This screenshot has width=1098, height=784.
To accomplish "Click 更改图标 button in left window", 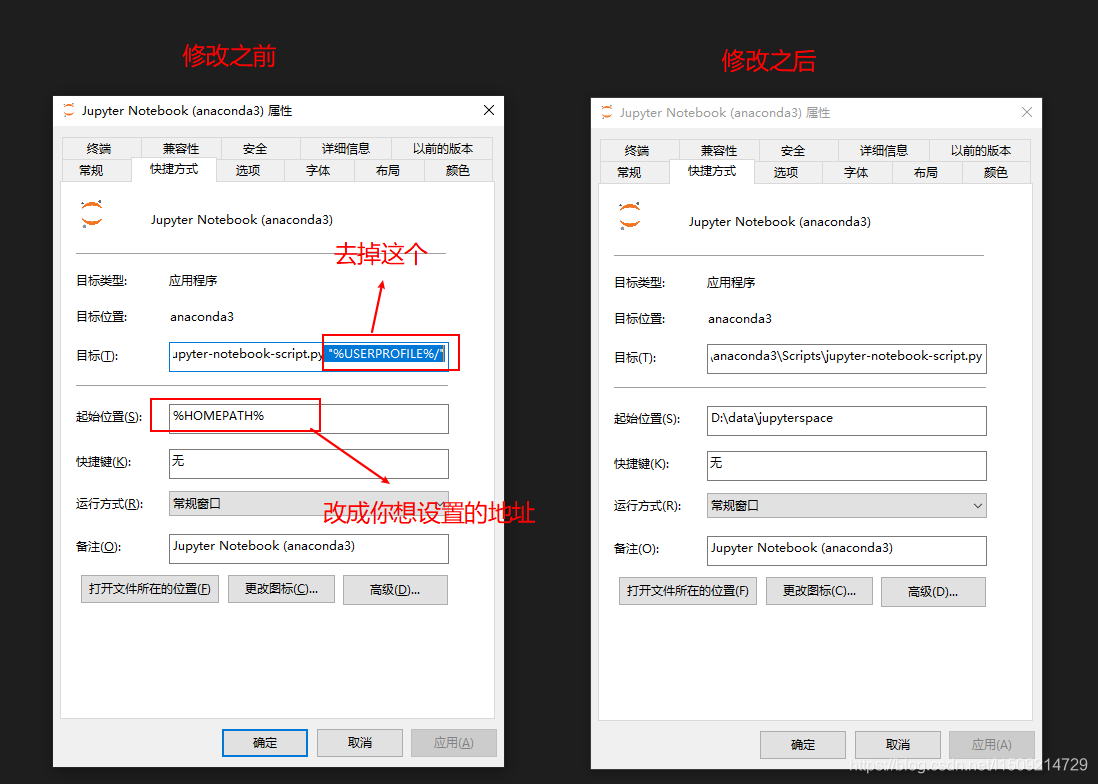I will coord(282,589).
